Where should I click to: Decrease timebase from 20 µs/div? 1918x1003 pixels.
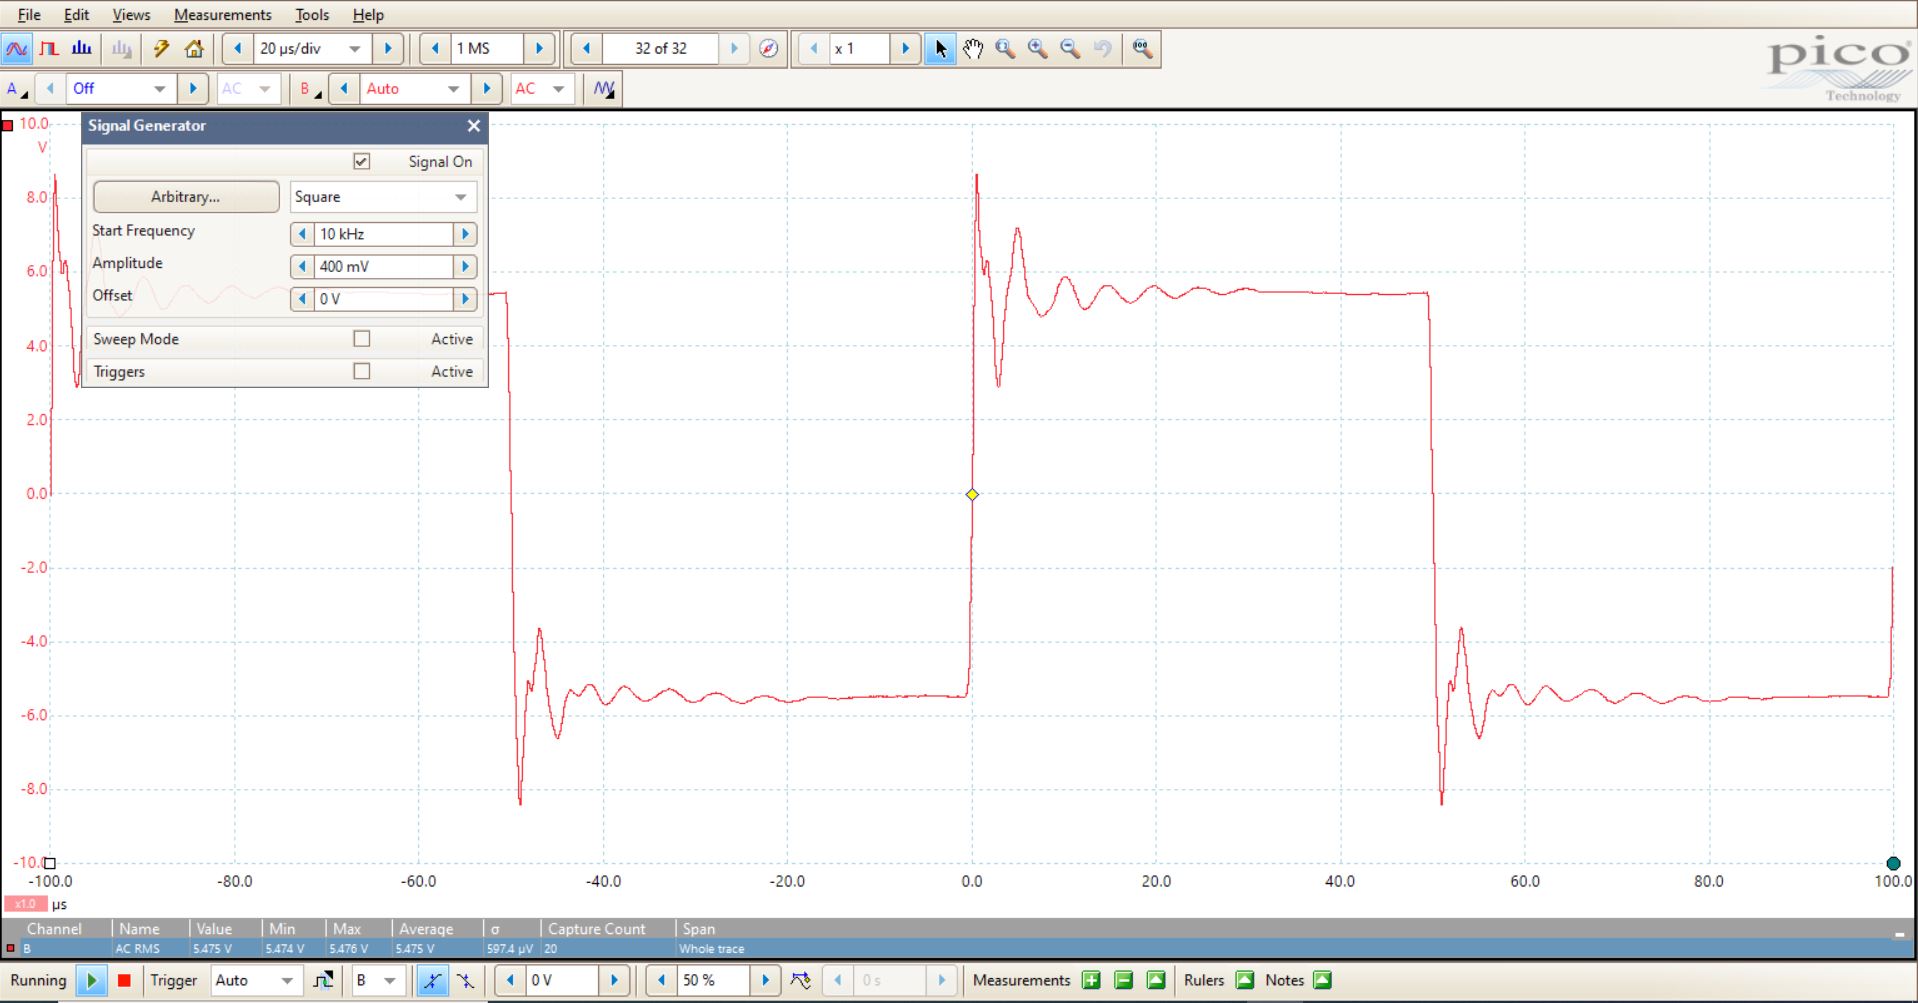pos(238,49)
